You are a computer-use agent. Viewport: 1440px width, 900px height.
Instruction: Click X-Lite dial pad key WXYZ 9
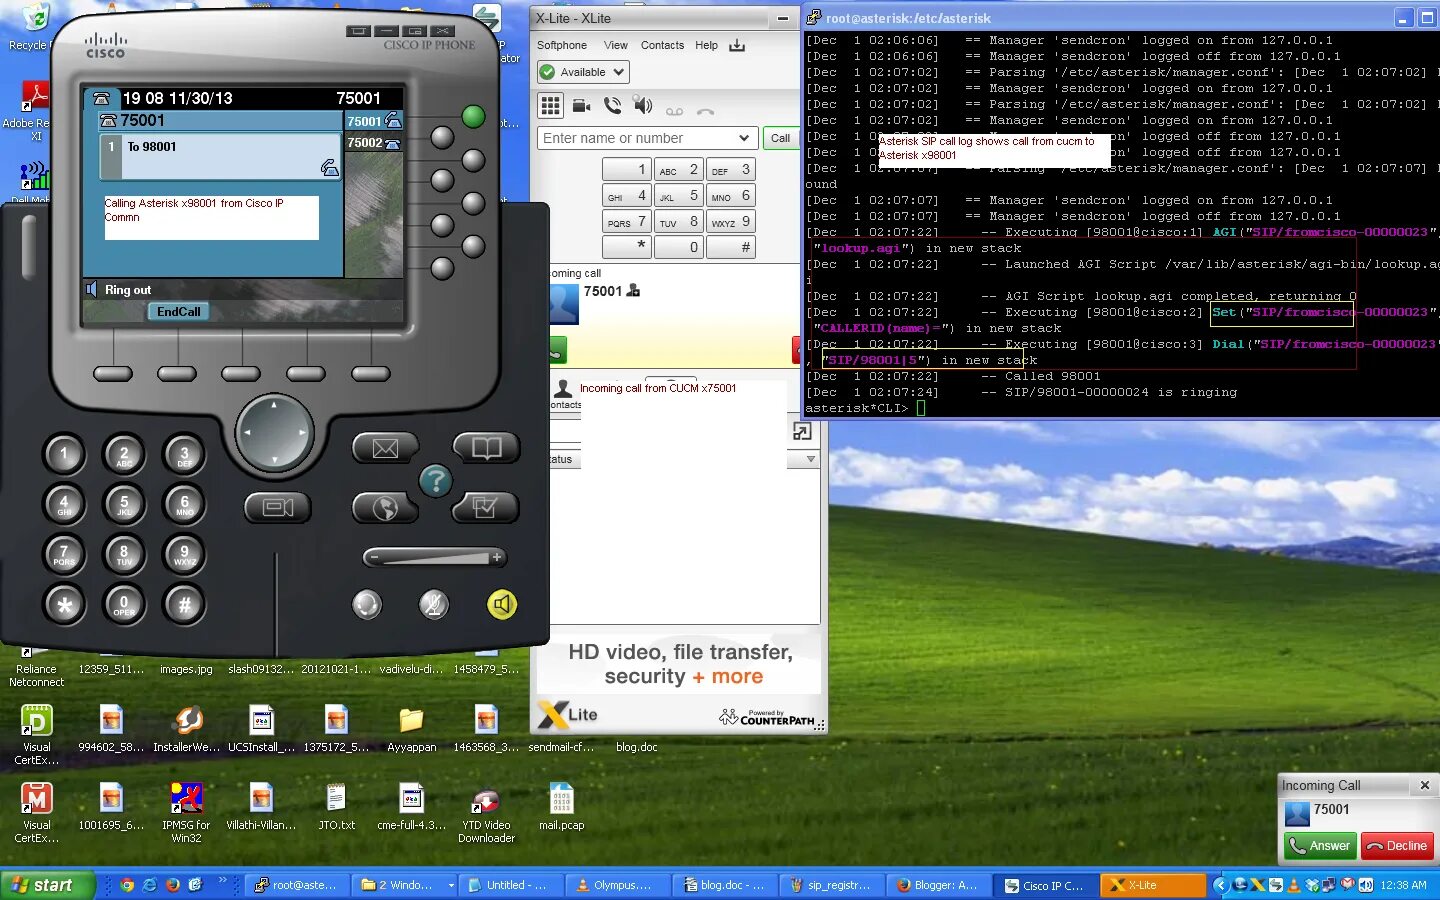point(731,222)
